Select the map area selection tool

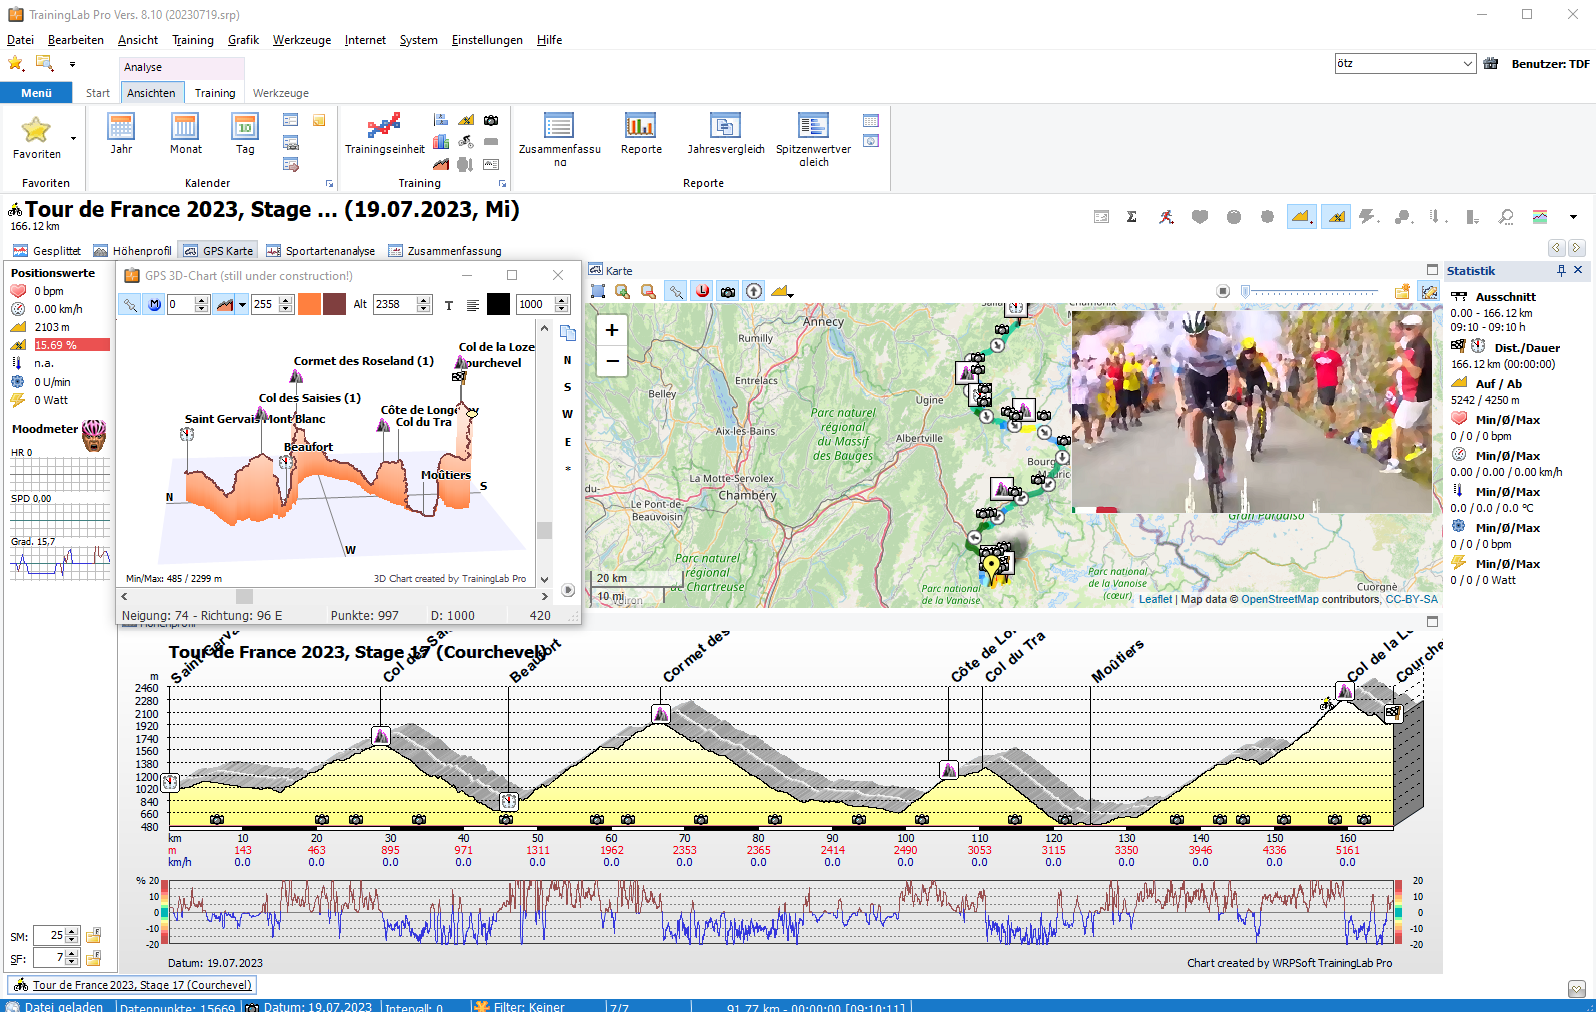[x=598, y=291]
